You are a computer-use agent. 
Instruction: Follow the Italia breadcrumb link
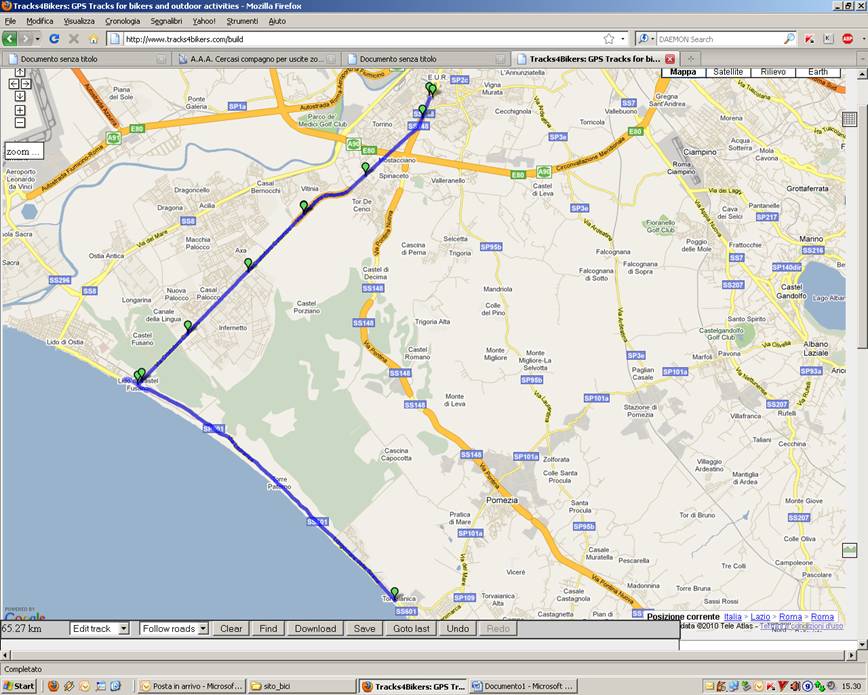pyautogui.click(x=732, y=616)
